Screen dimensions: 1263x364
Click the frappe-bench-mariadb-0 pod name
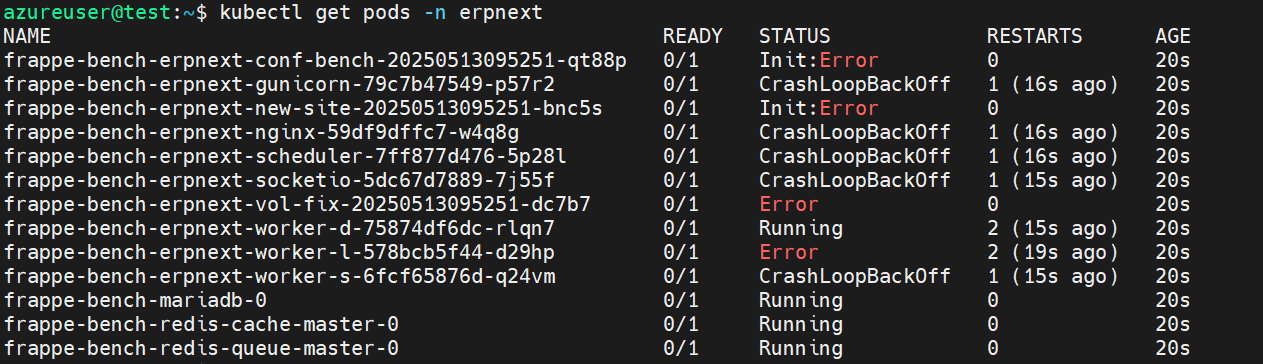[135, 300]
